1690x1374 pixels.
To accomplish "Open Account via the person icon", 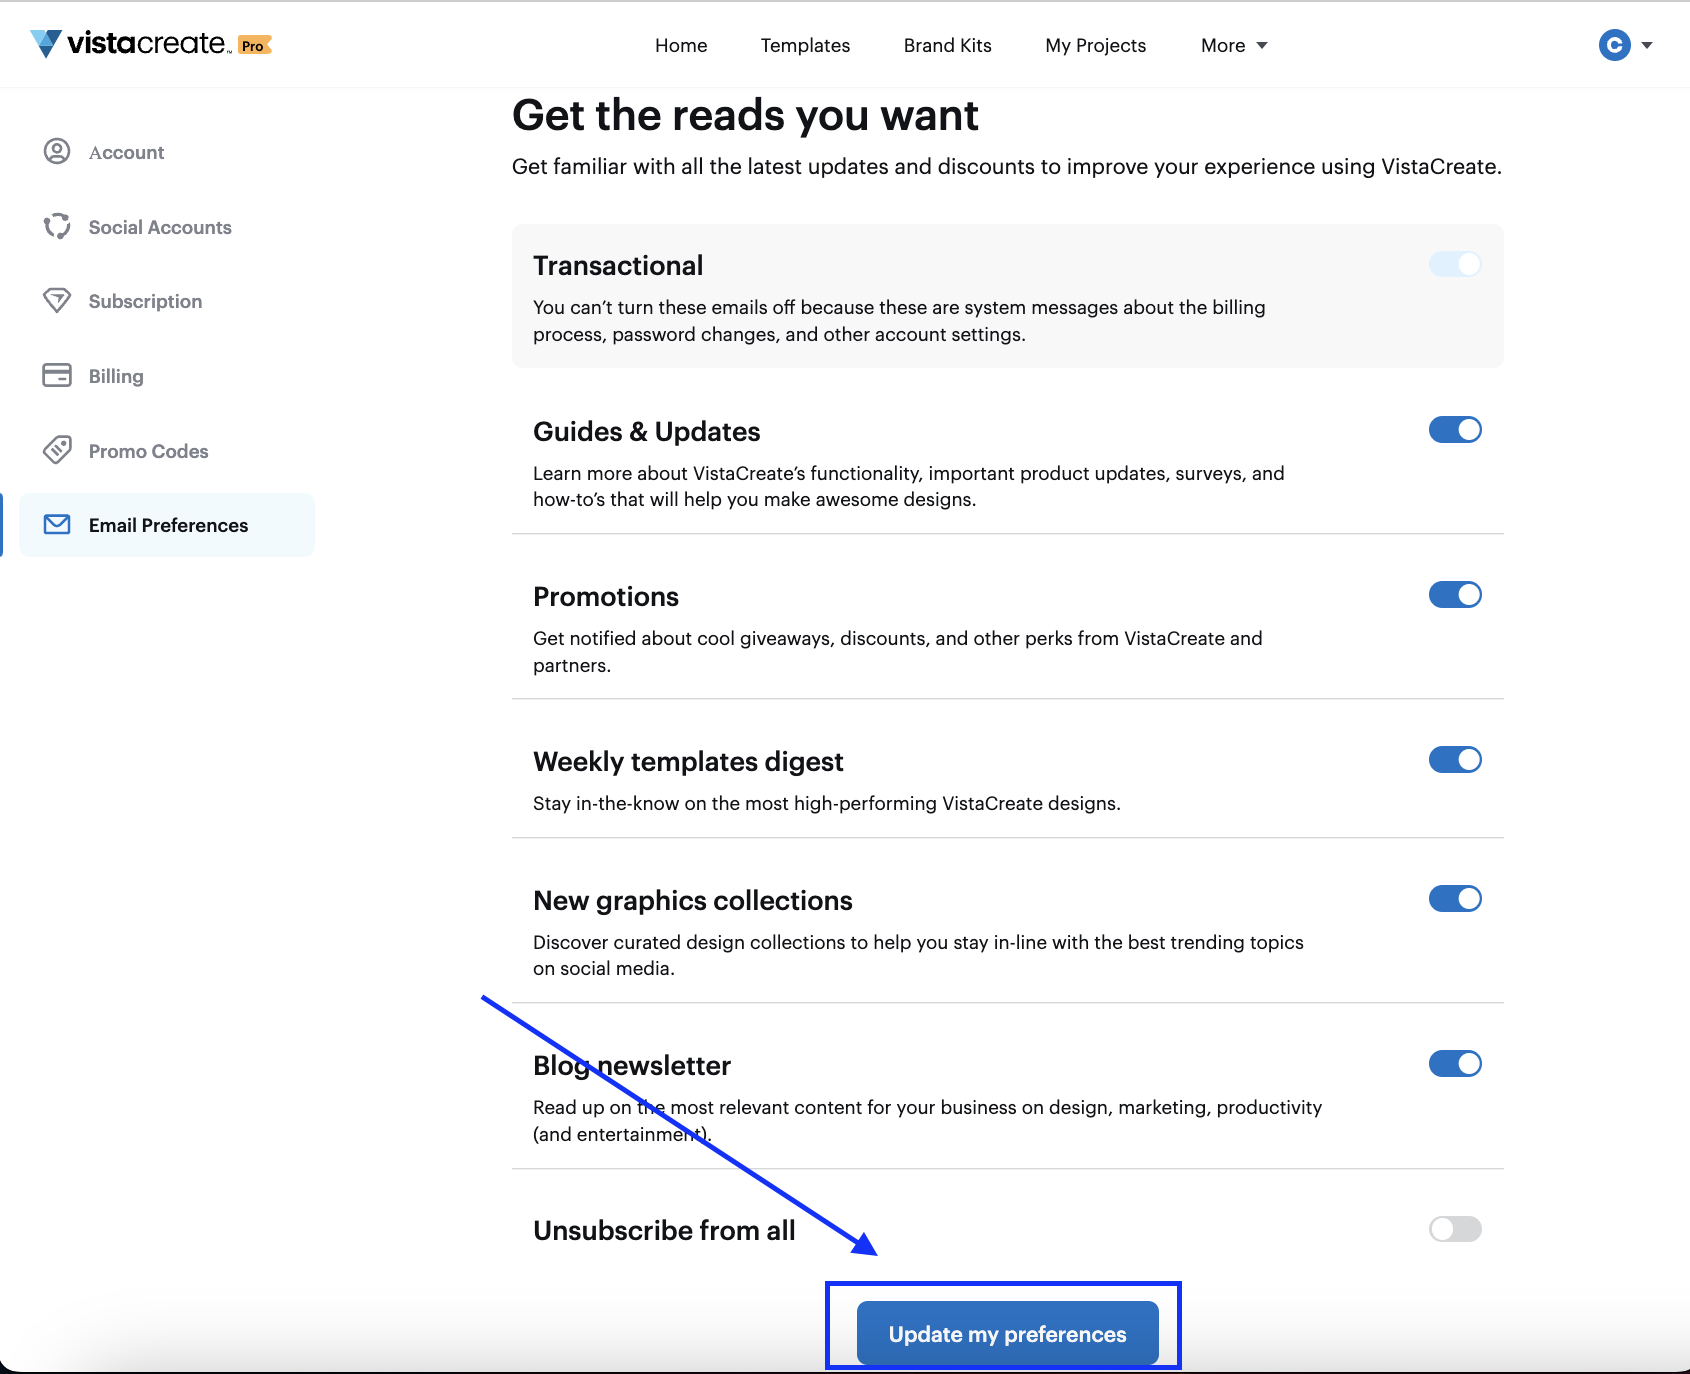I will pos(57,151).
